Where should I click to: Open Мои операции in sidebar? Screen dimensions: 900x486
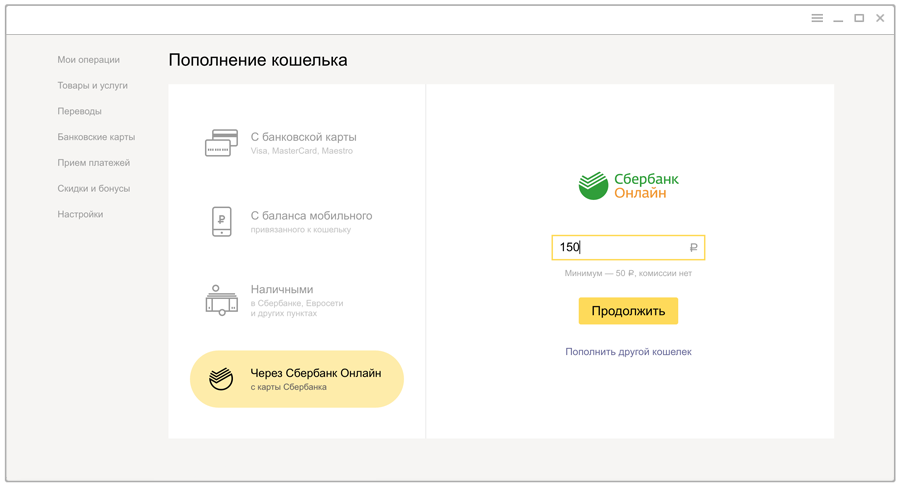click(88, 60)
